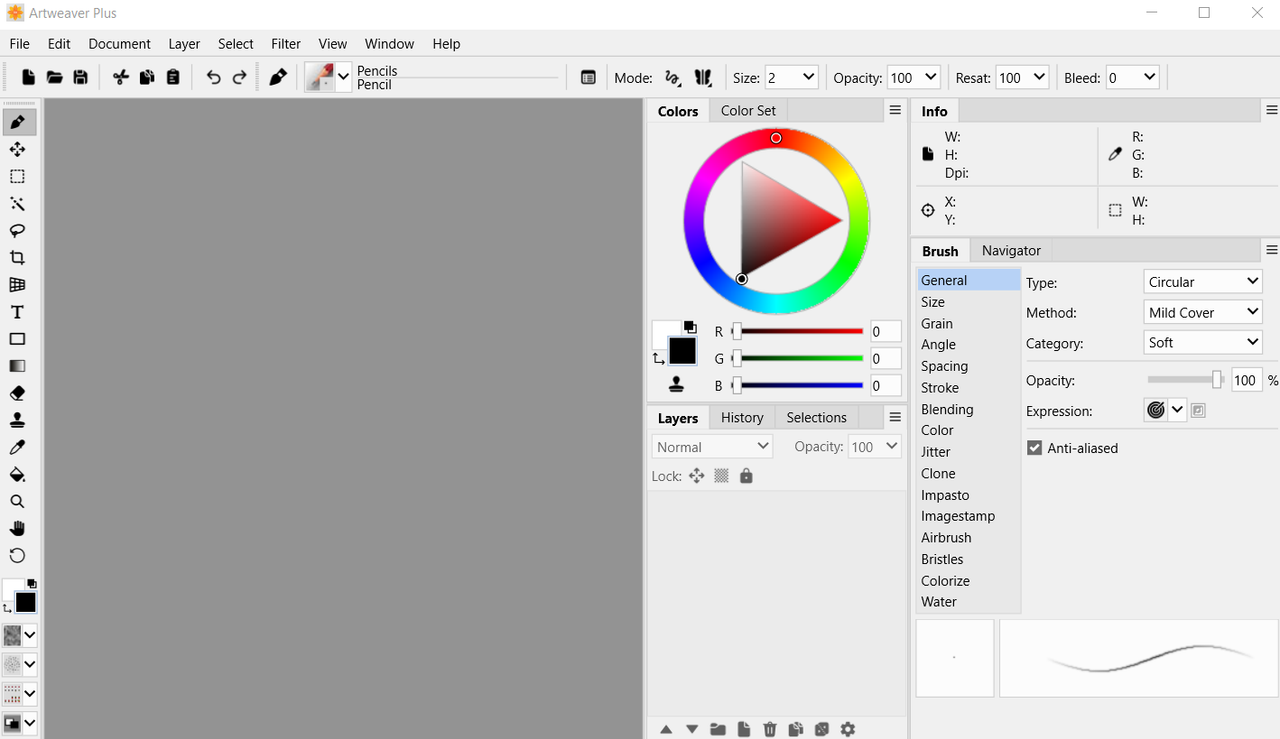Select the Shape rectangle tool

click(18, 339)
